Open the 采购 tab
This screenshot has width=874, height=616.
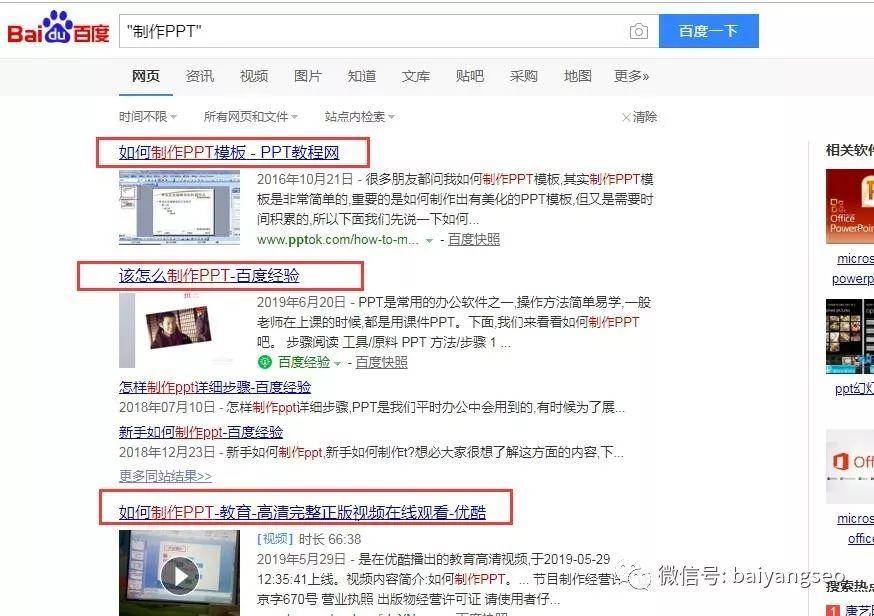(523, 76)
